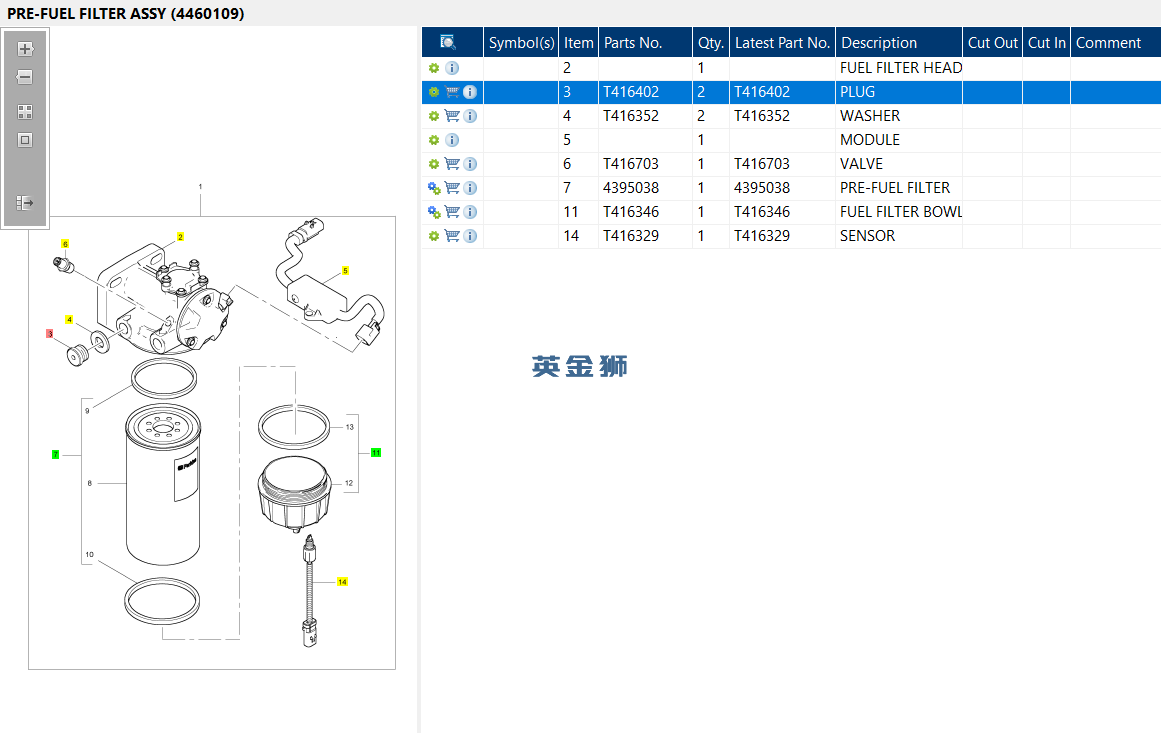
Task: Open sub-assembly gears for PRE-FUEL FILTER row
Action: [434, 188]
